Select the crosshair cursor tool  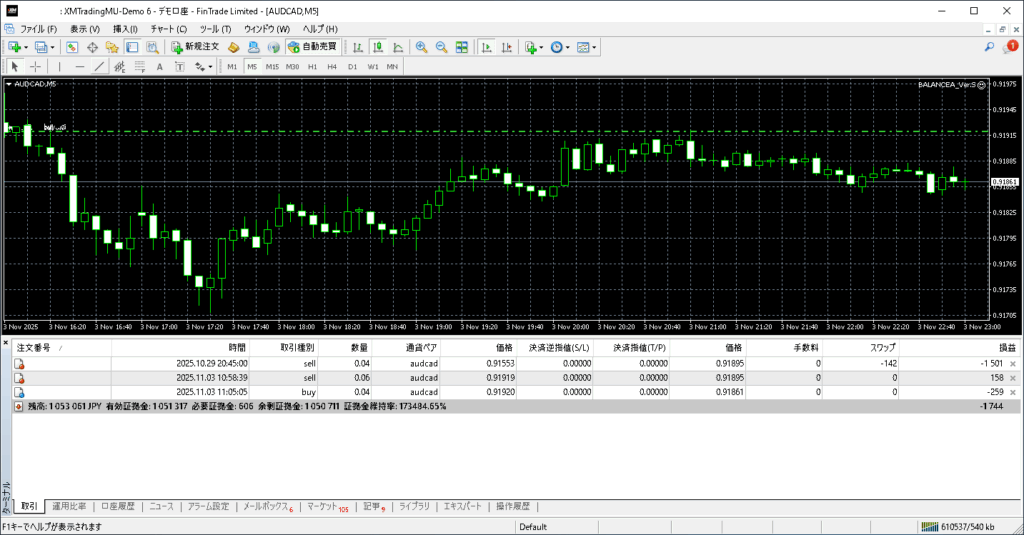36,66
